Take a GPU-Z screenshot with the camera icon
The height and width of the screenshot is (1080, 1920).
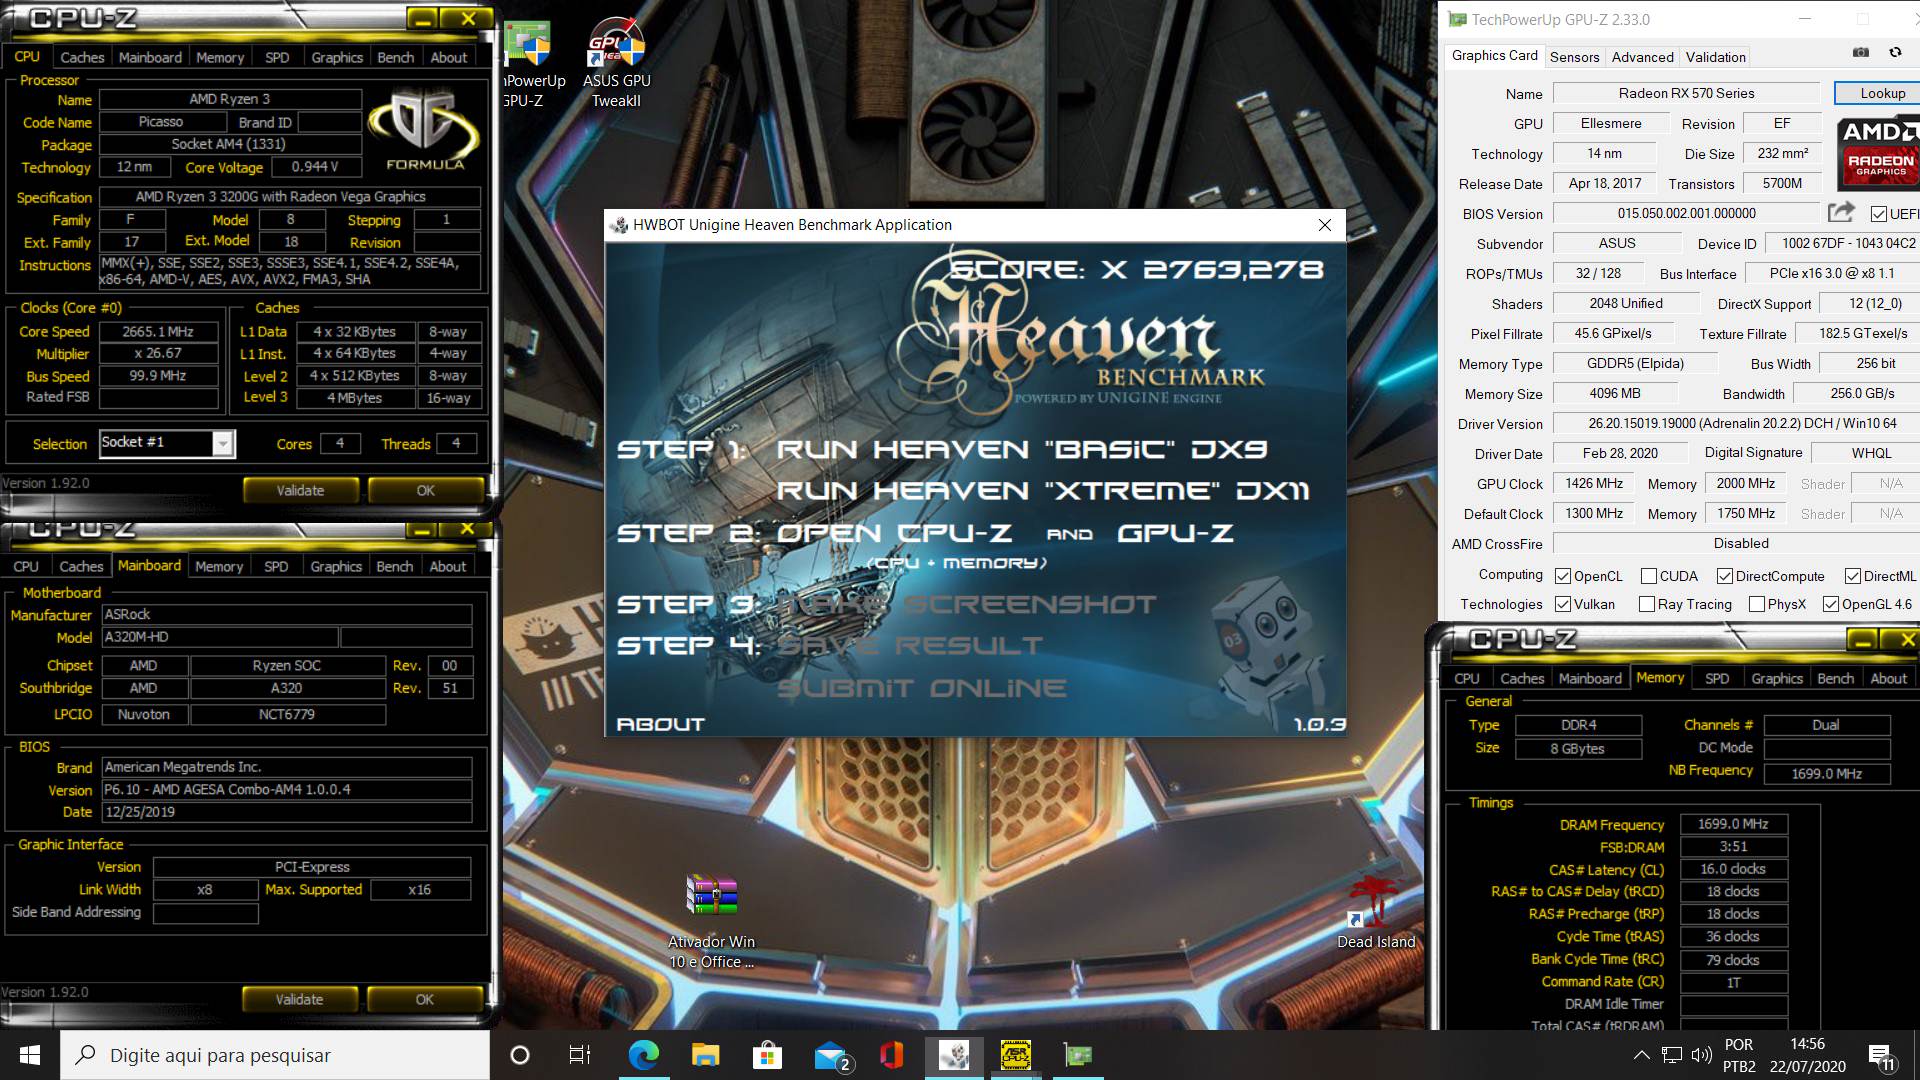click(x=1860, y=53)
